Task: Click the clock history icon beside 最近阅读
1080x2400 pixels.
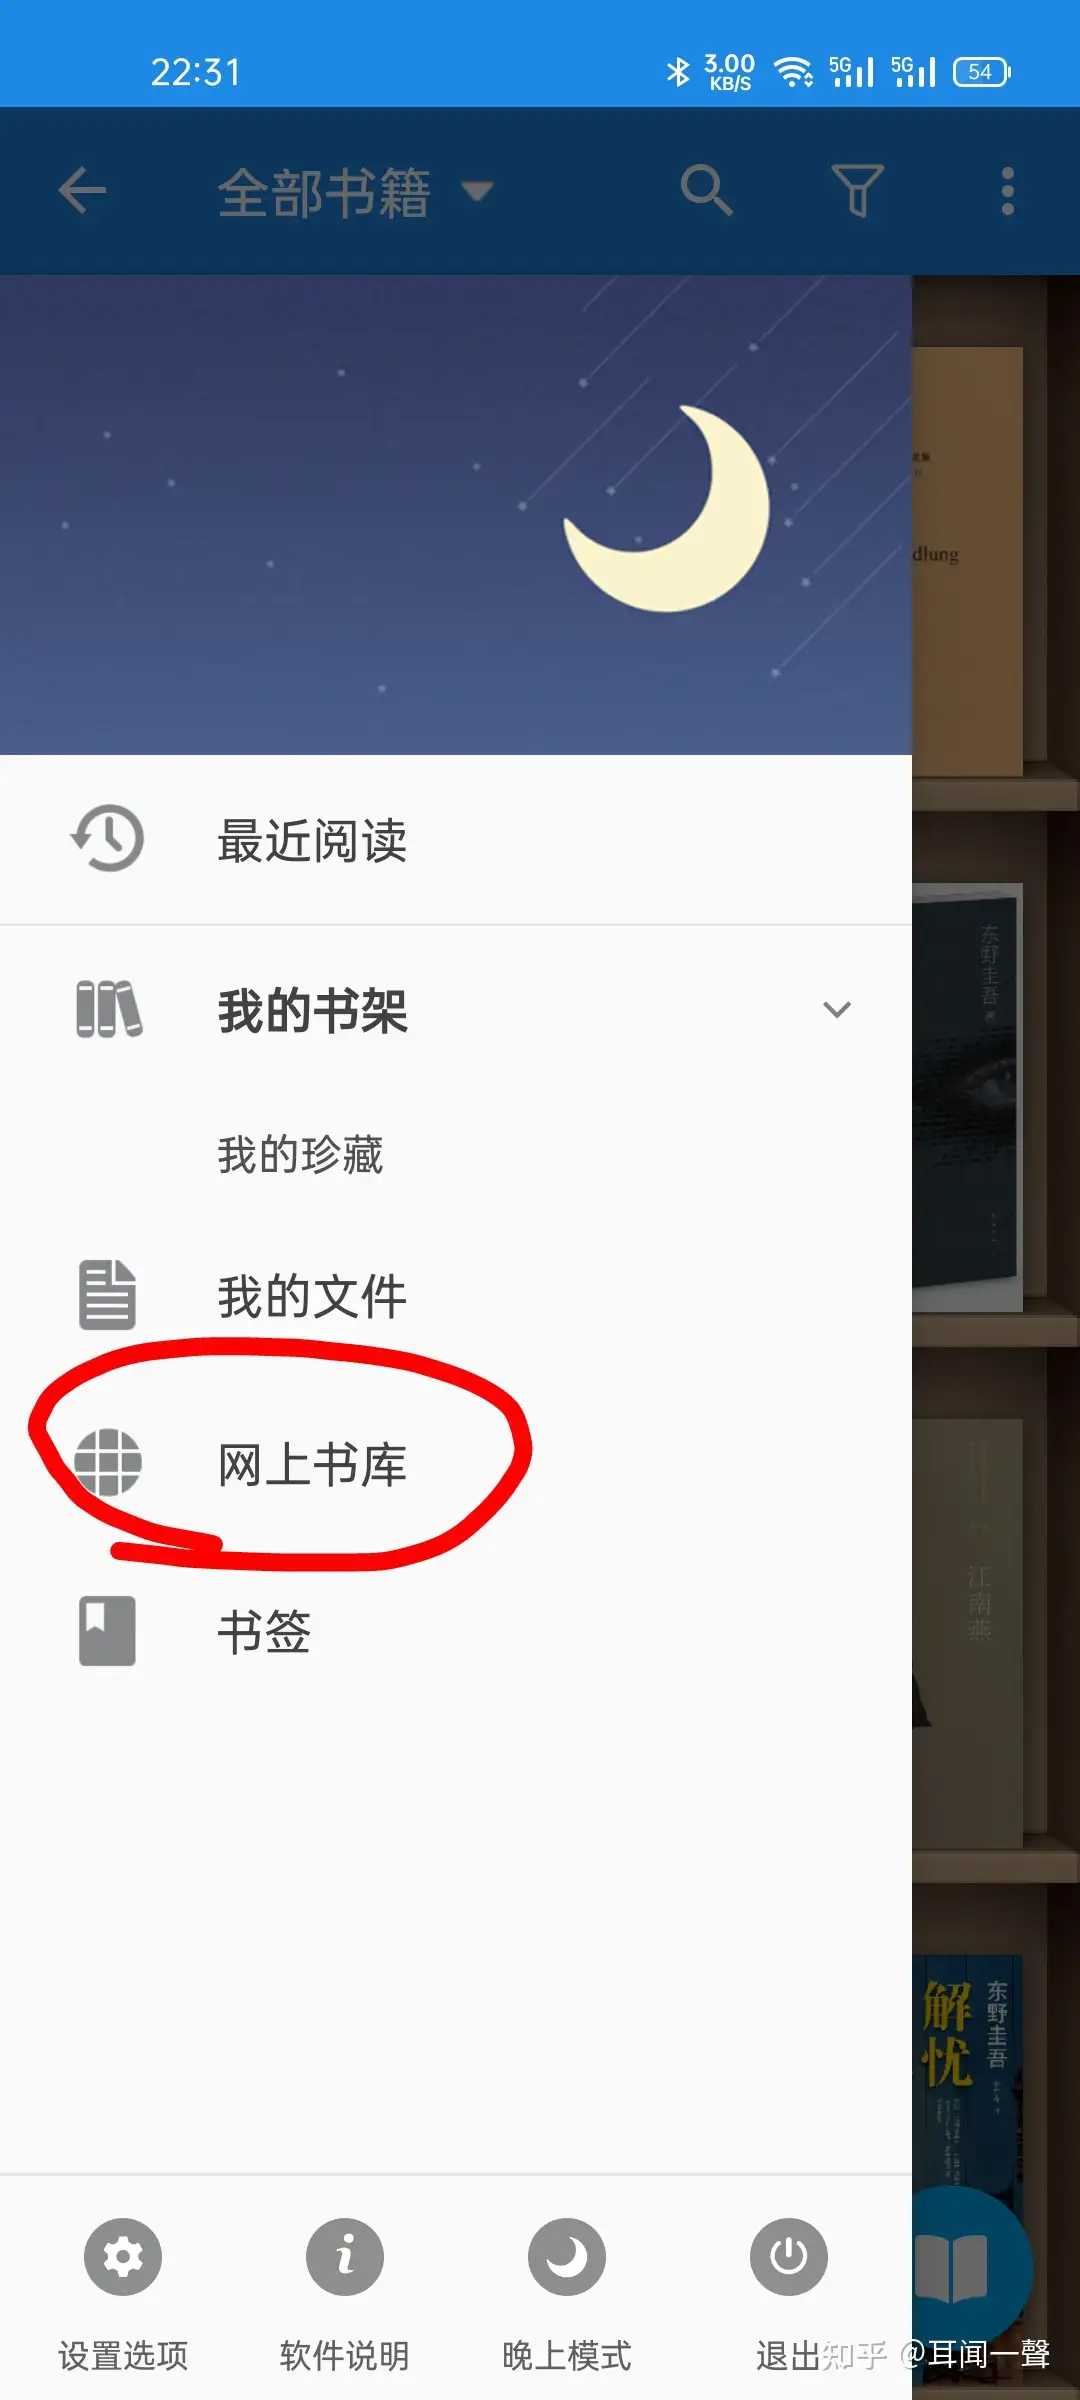Action: (x=107, y=838)
